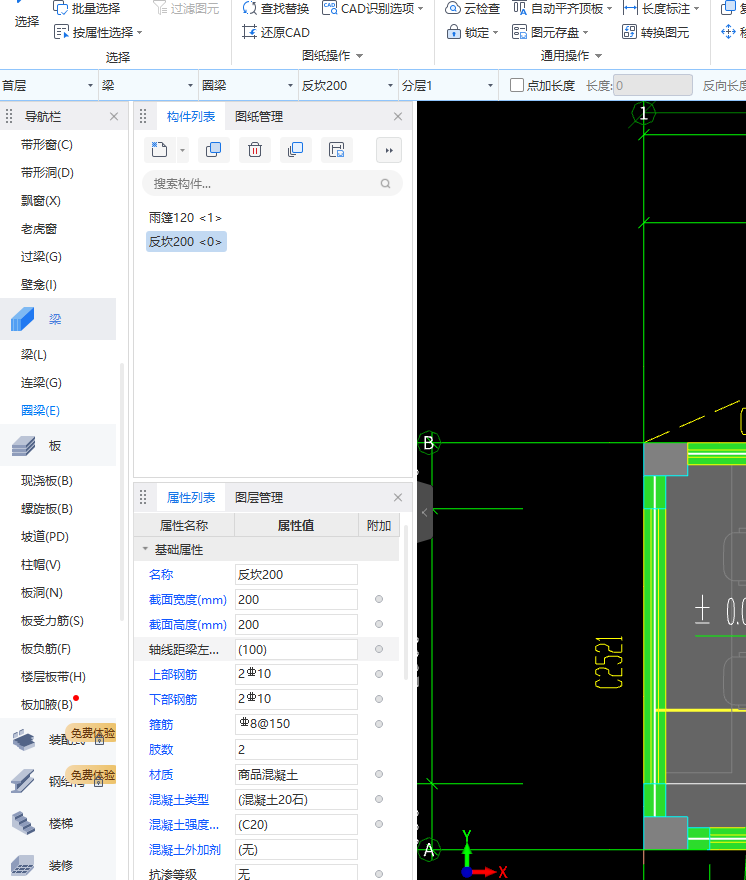This screenshot has height=880, width=746.
Task: Toggle 附加 option for 截面高度
Action: click(379, 624)
